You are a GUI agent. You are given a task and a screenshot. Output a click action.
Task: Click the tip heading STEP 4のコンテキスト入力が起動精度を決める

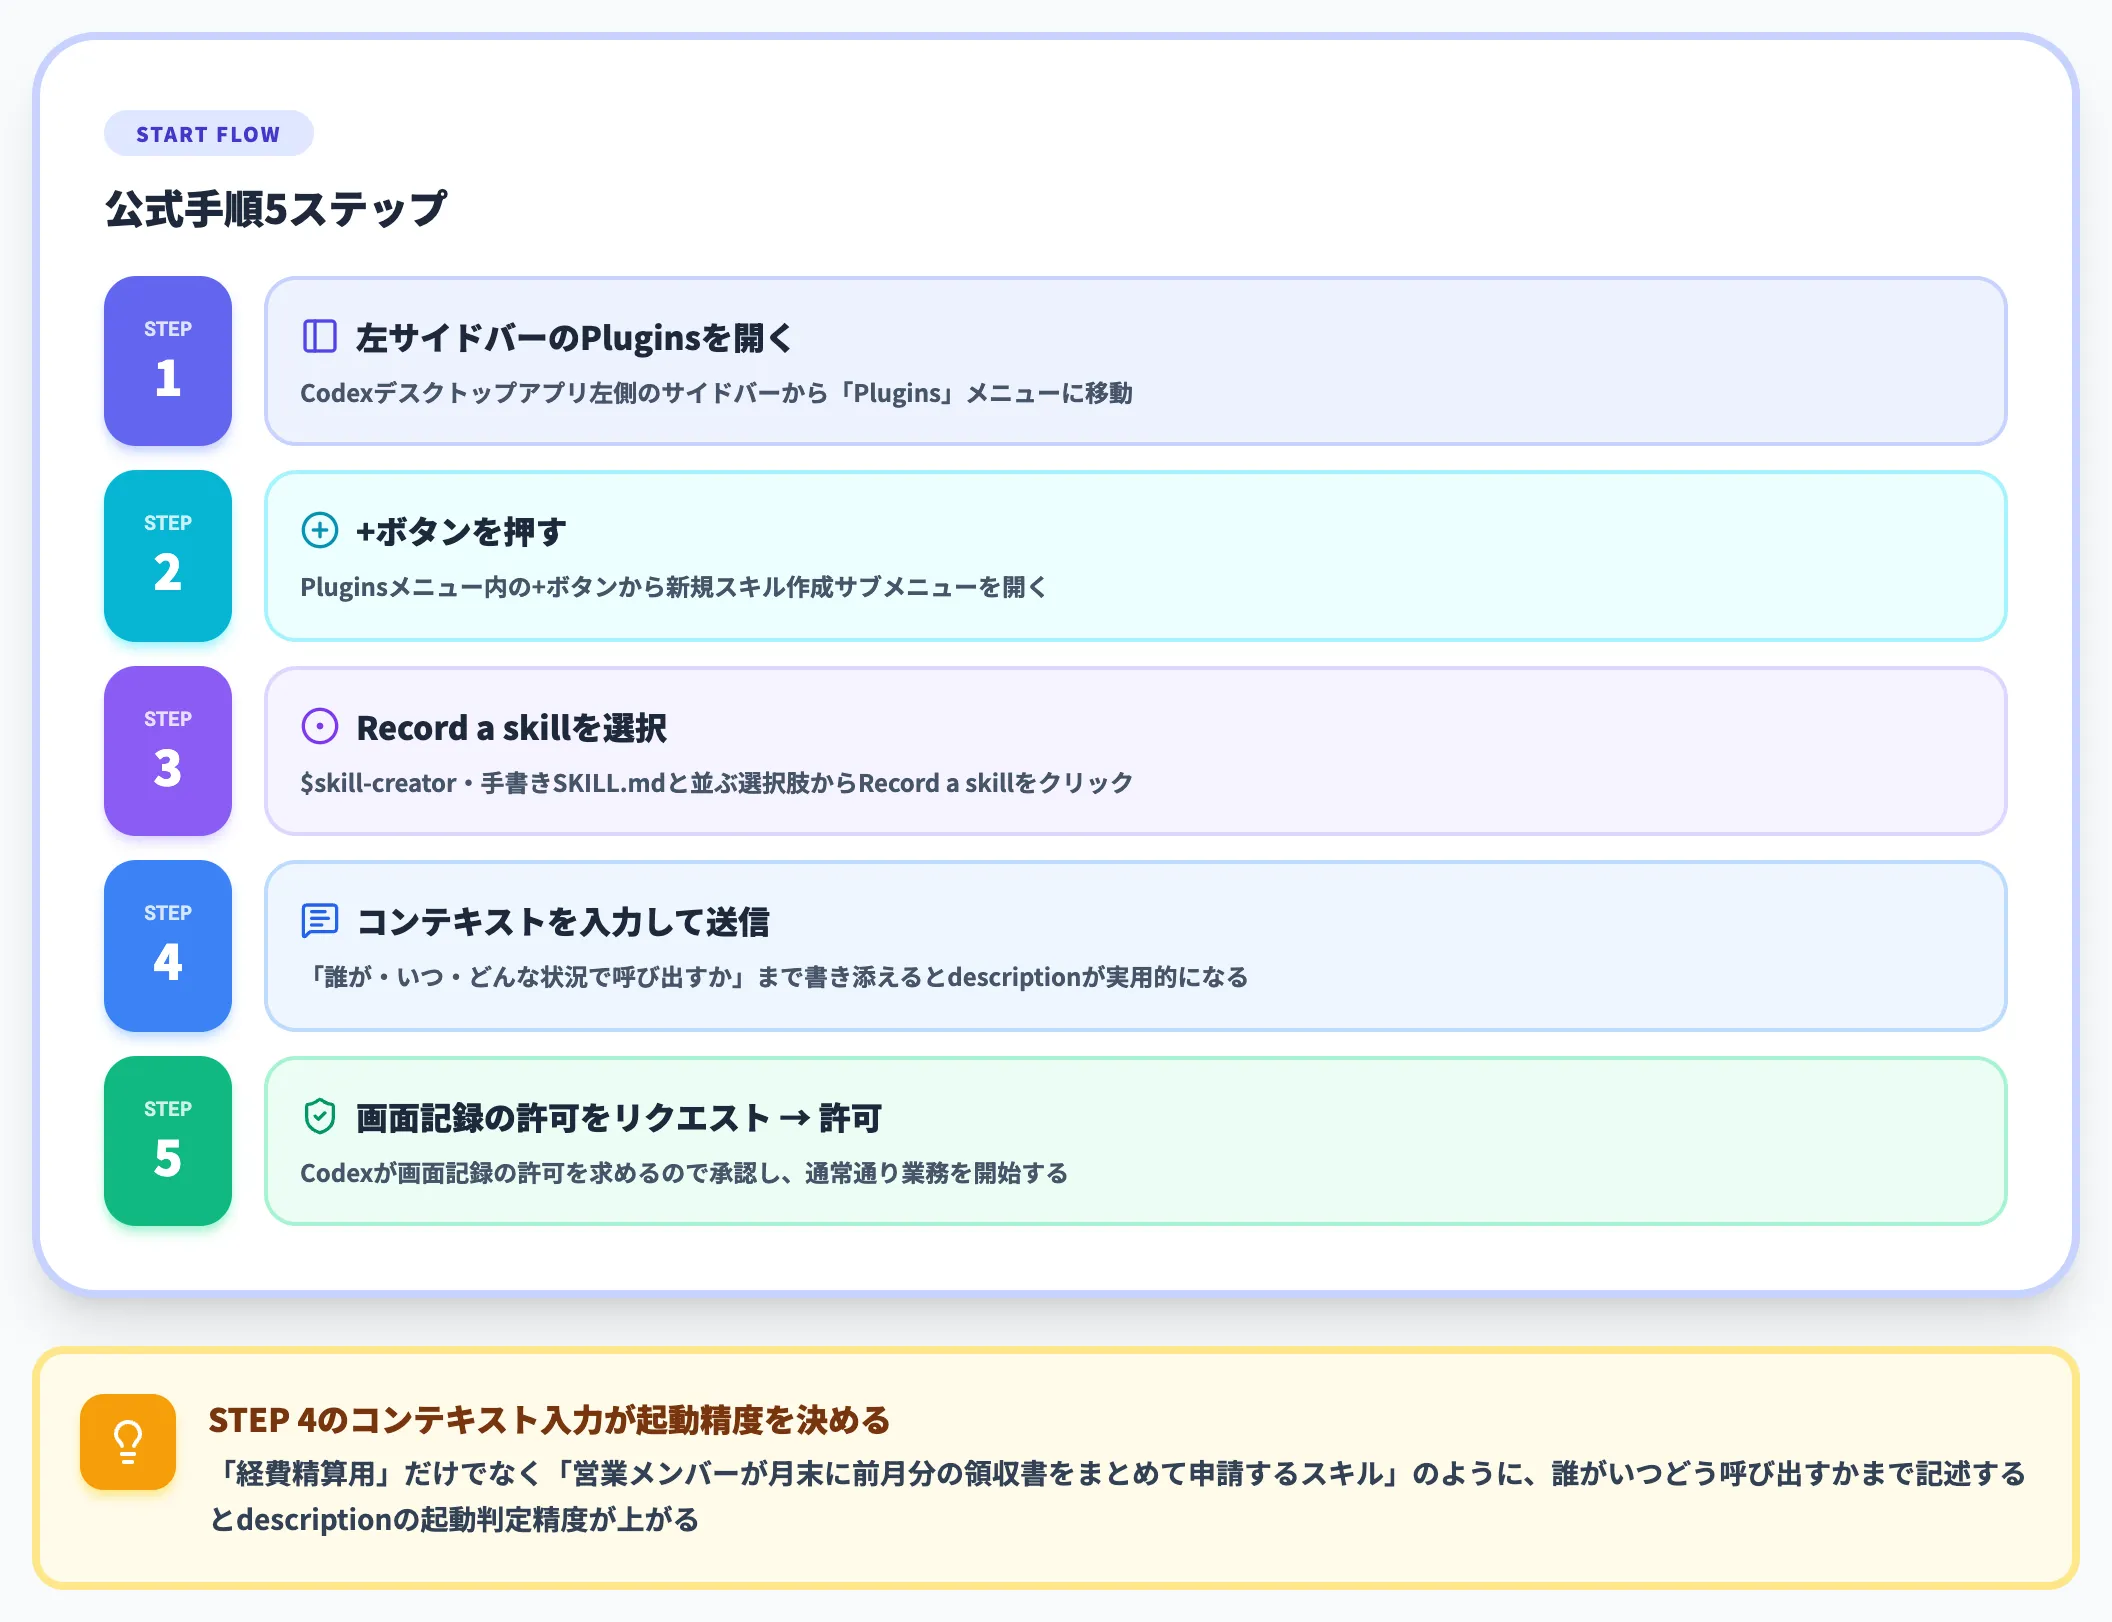549,1420
